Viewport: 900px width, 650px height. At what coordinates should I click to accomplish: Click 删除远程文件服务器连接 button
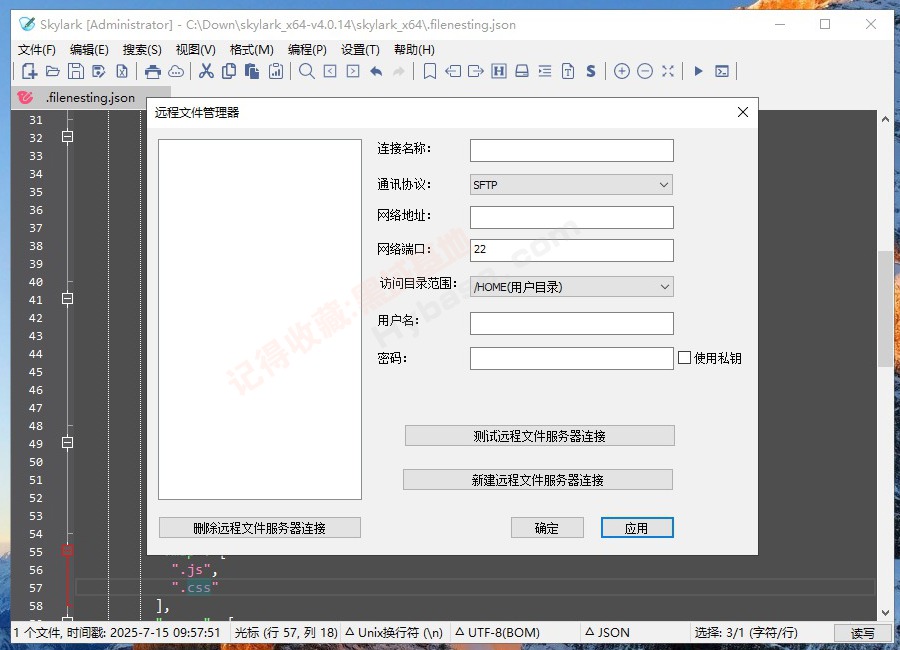click(259, 528)
